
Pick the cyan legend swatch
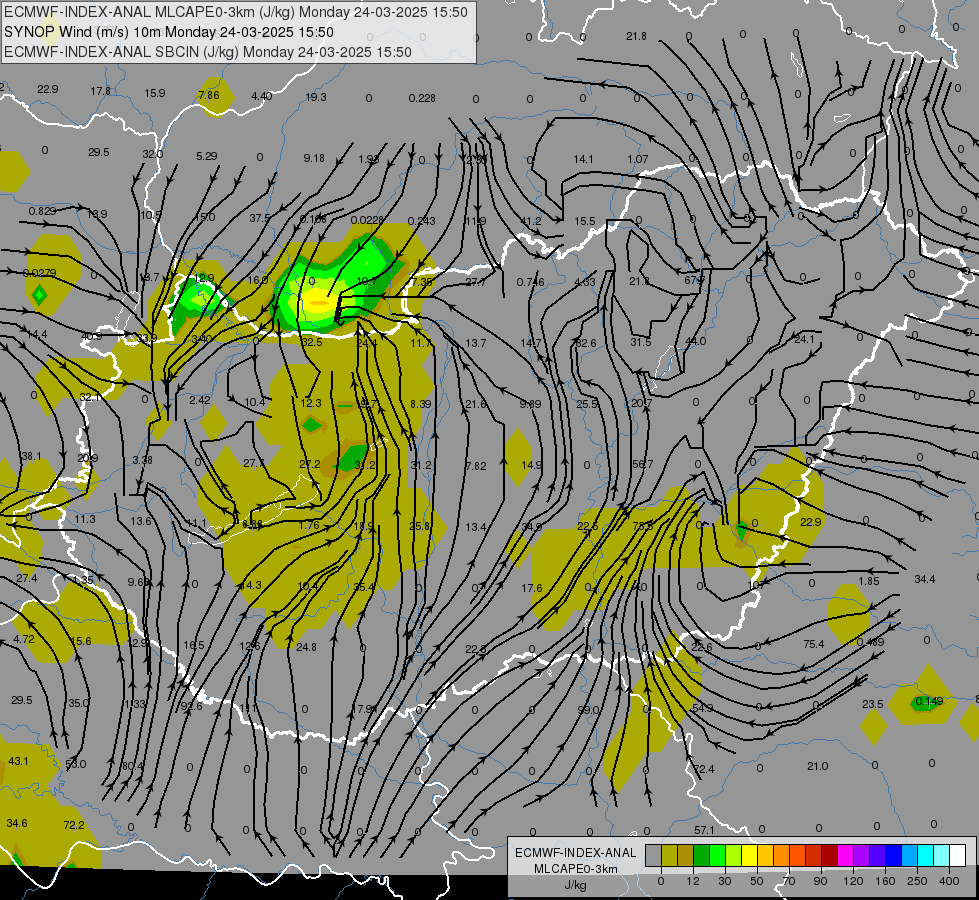point(925,856)
